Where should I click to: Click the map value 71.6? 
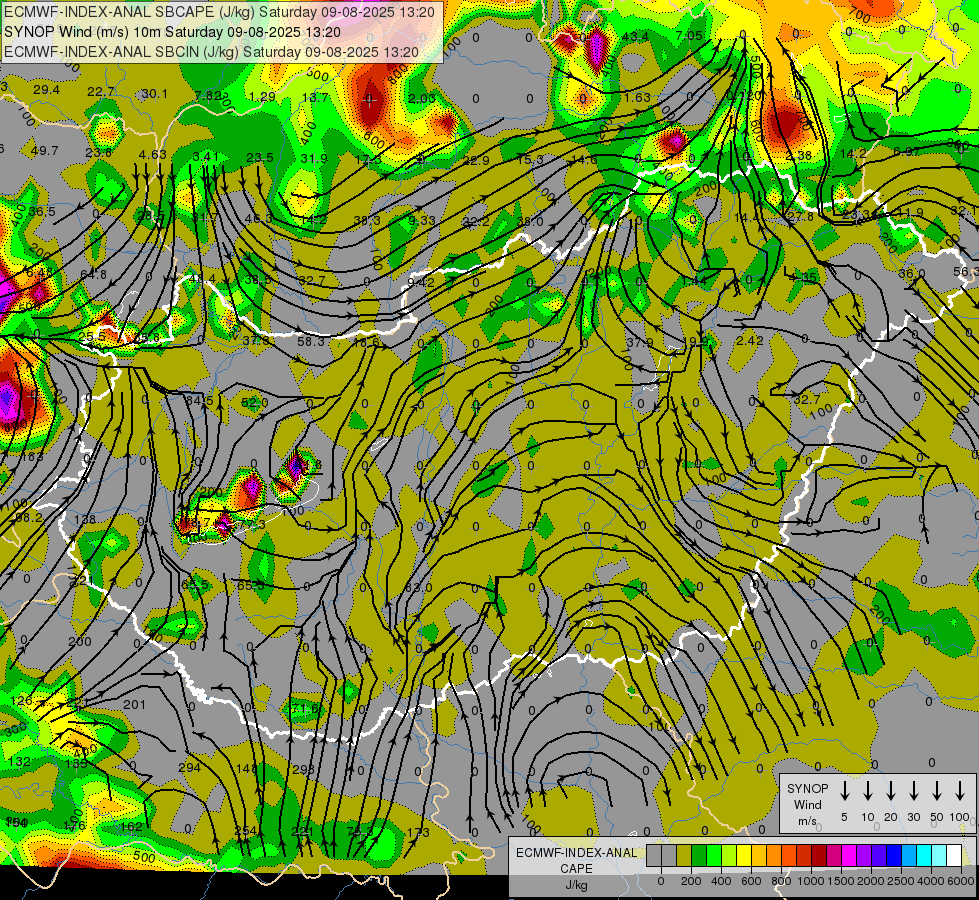tap(306, 709)
